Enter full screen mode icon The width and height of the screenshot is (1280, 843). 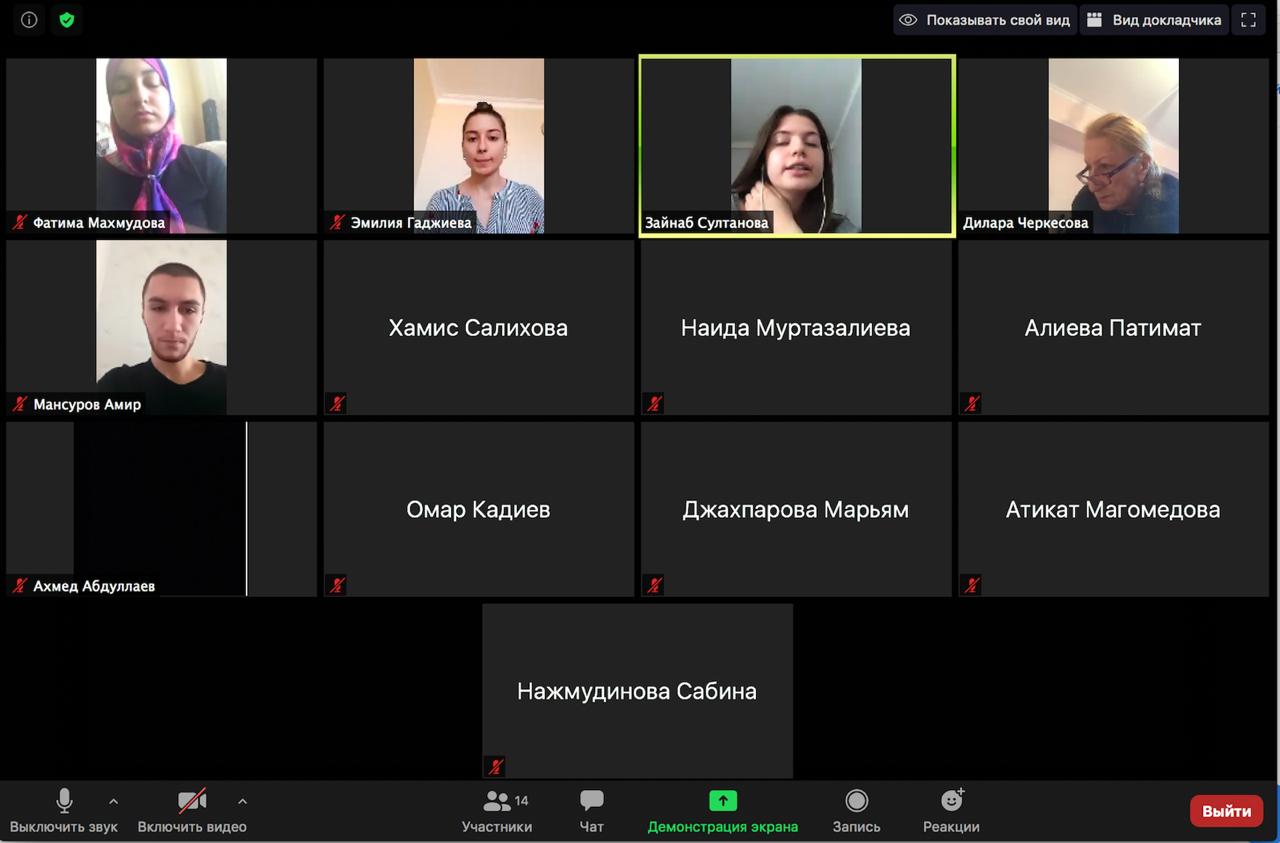point(1248,20)
